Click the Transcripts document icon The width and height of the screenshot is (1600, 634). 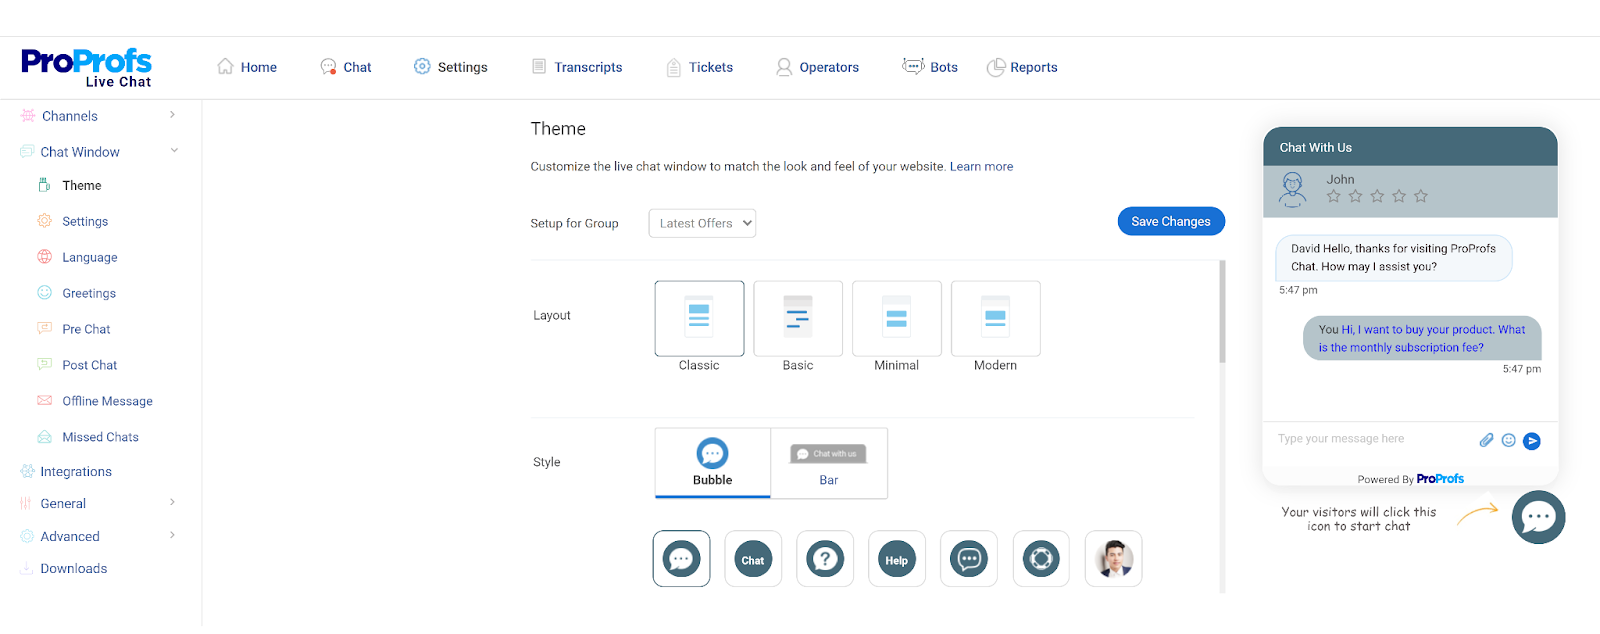(x=539, y=66)
